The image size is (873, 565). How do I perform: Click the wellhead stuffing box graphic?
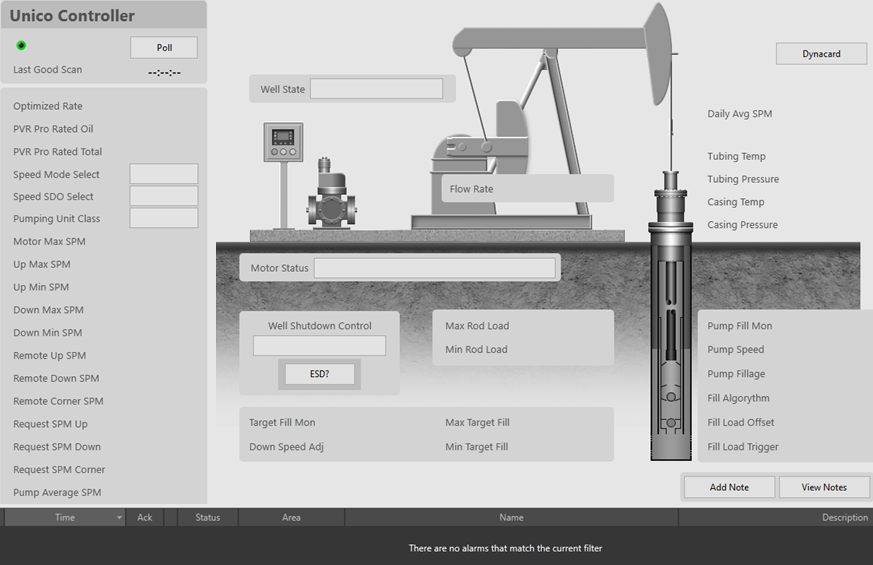[x=670, y=200]
